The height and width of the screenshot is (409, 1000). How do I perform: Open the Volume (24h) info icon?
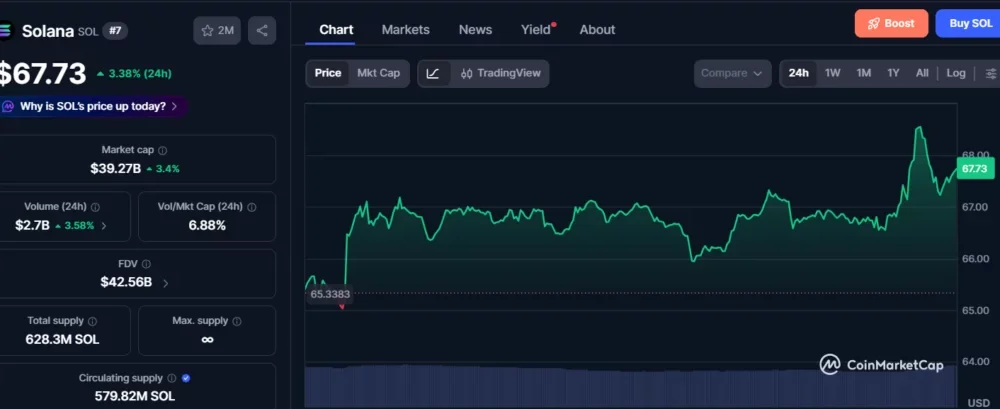[x=95, y=207]
